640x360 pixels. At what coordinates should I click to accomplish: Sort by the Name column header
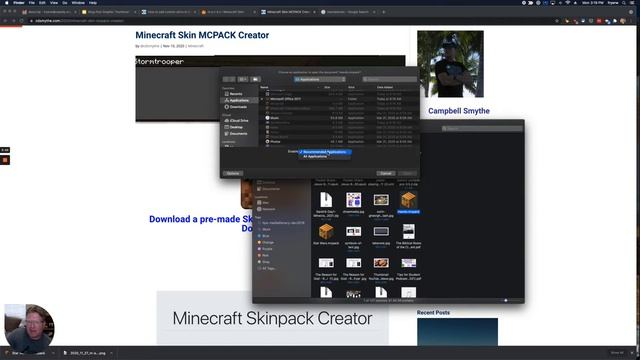264,87
